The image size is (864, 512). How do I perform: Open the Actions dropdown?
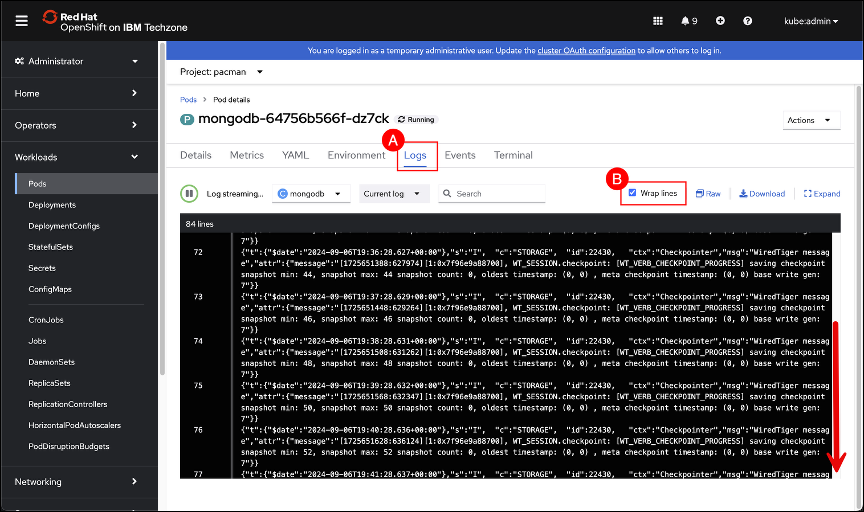tap(811, 120)
